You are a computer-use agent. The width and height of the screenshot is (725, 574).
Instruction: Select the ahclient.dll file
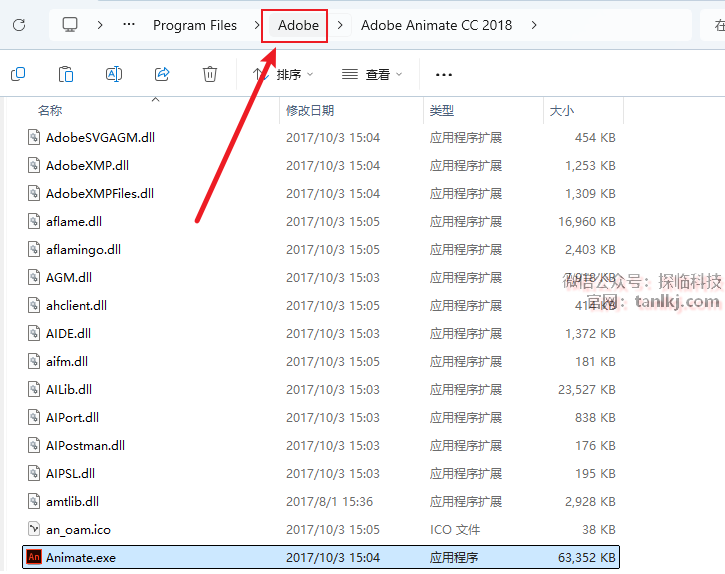(x=76, y=305)
